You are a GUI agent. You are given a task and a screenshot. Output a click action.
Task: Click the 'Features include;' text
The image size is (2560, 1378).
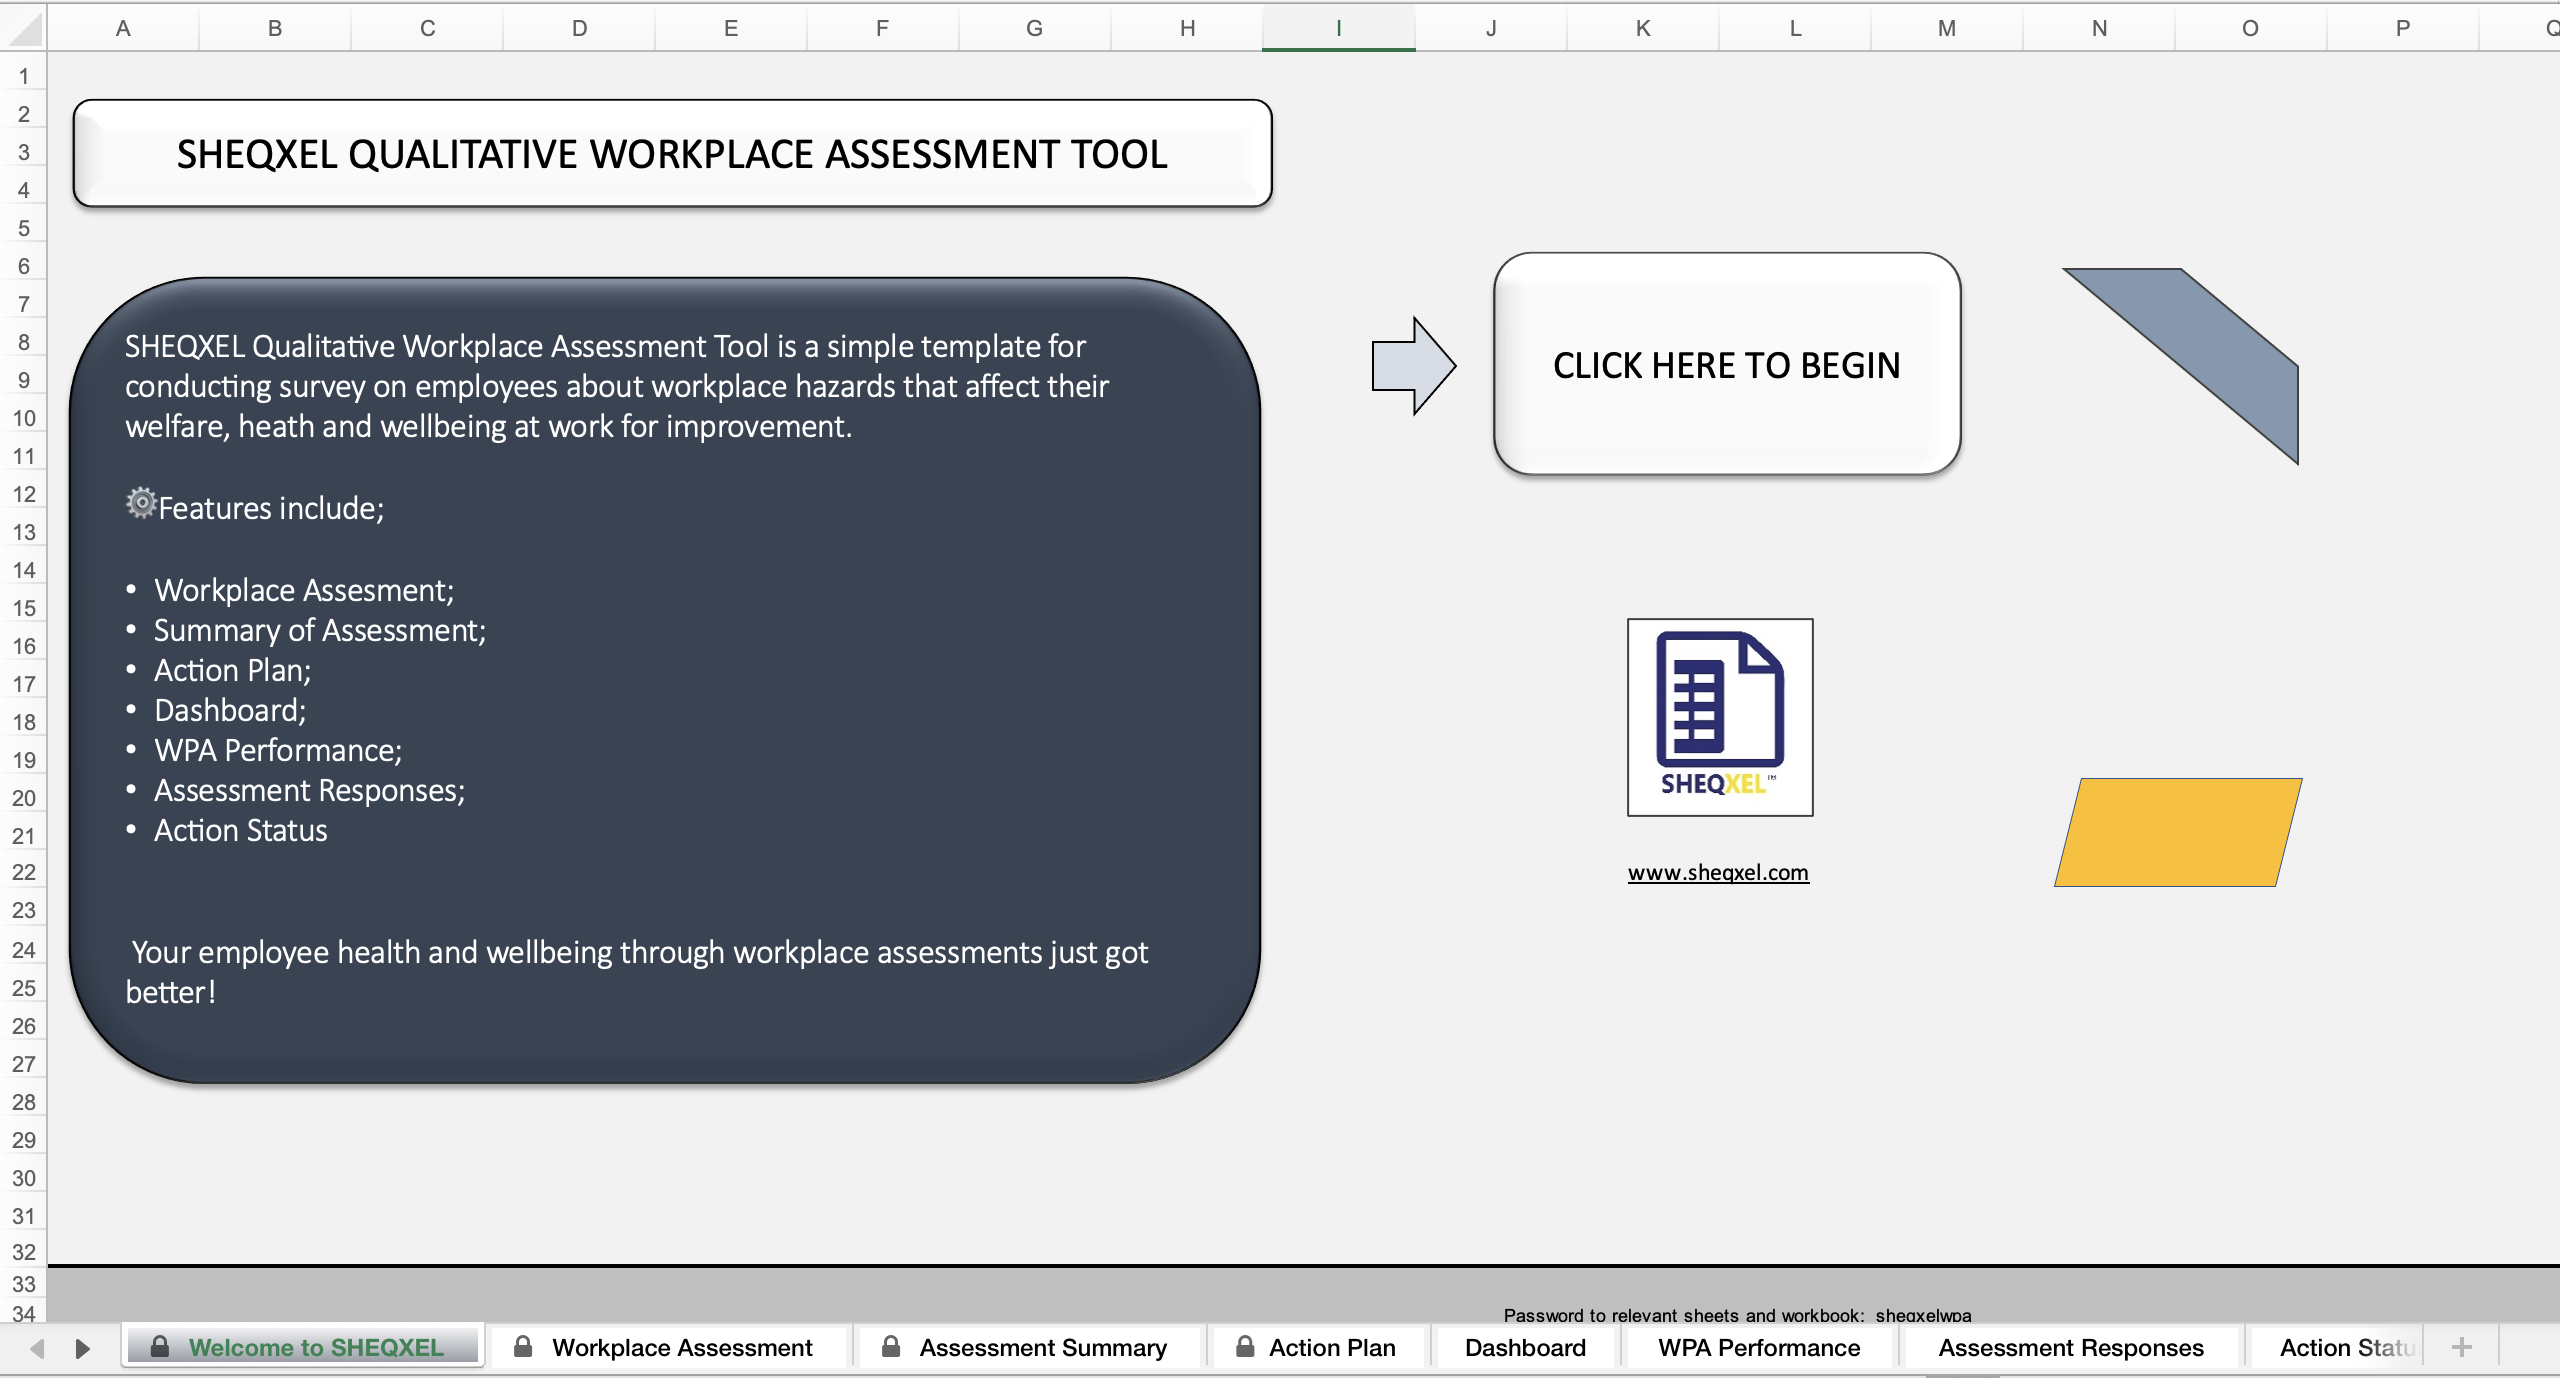[271, 508]
